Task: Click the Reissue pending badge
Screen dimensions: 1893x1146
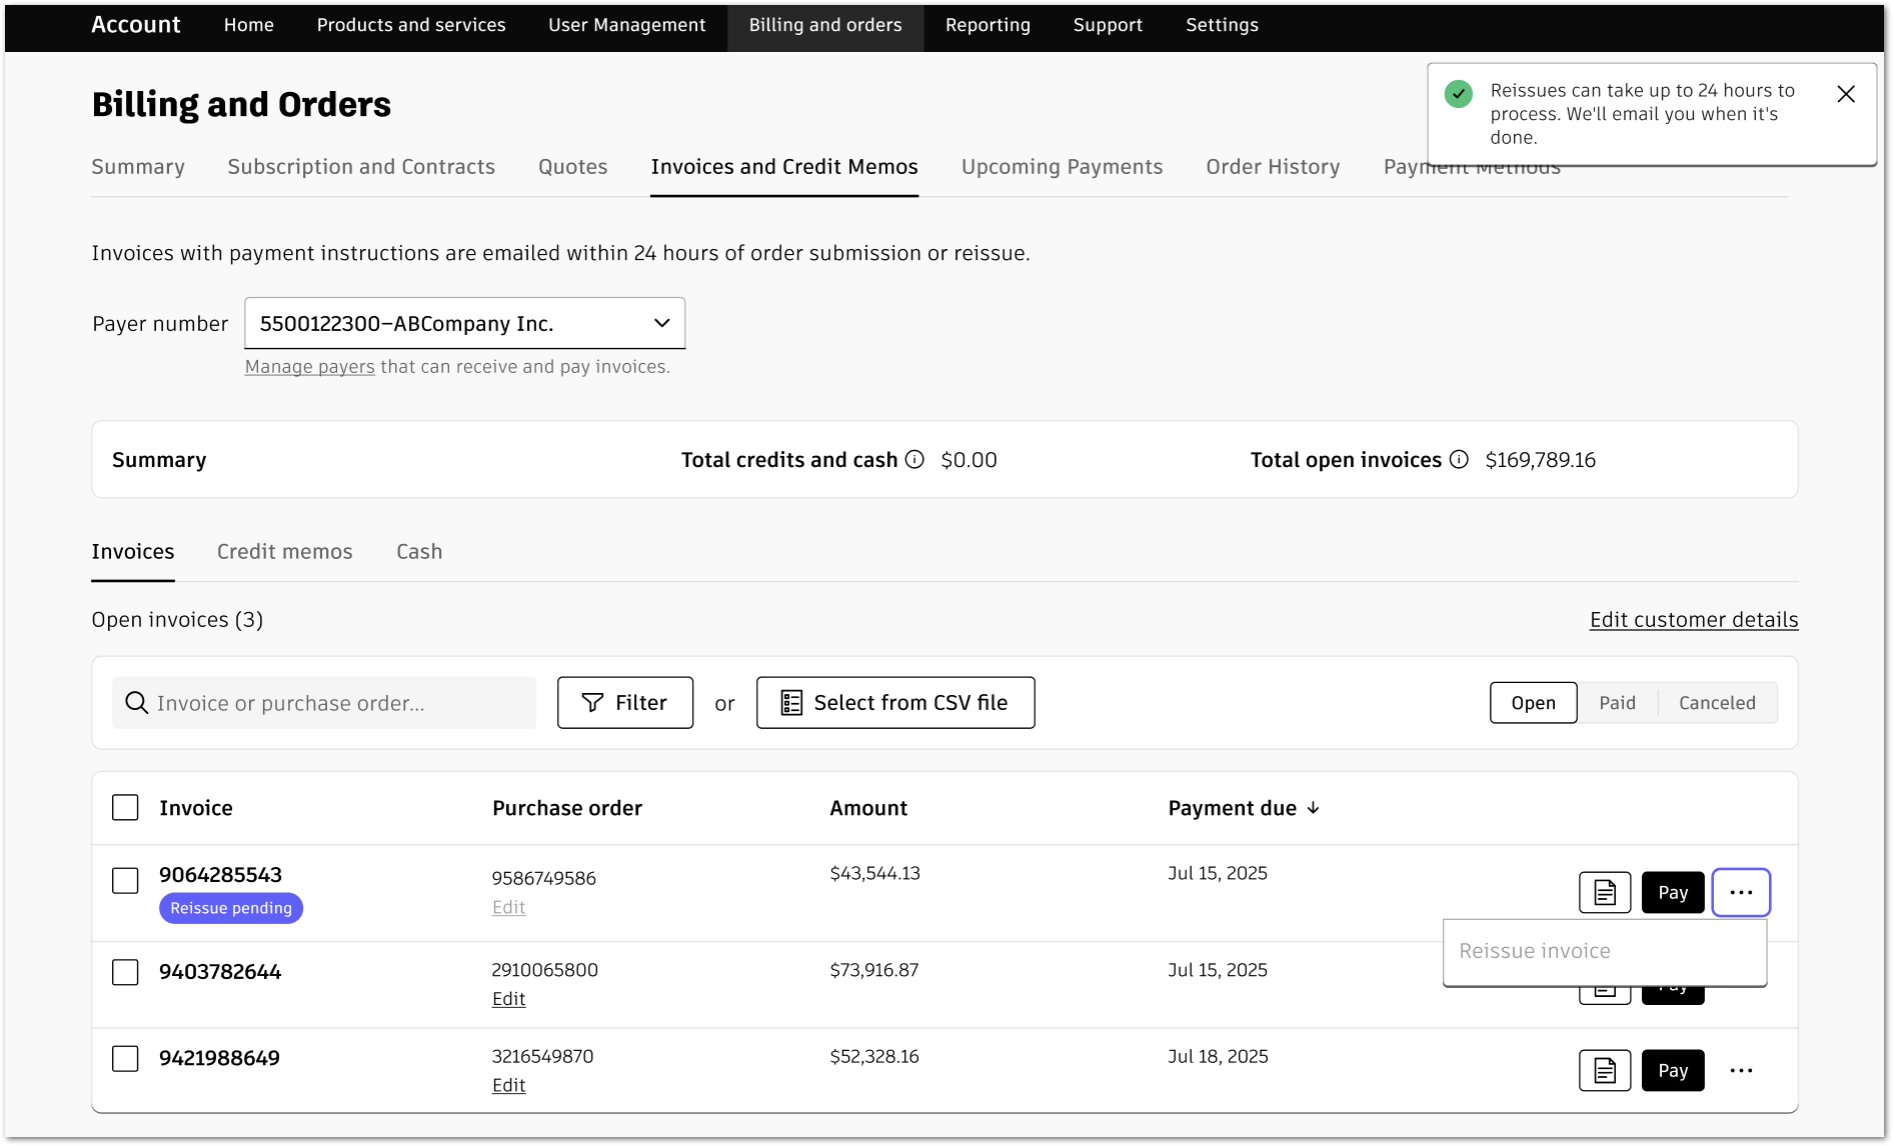Action: click(x=230, y=908)
